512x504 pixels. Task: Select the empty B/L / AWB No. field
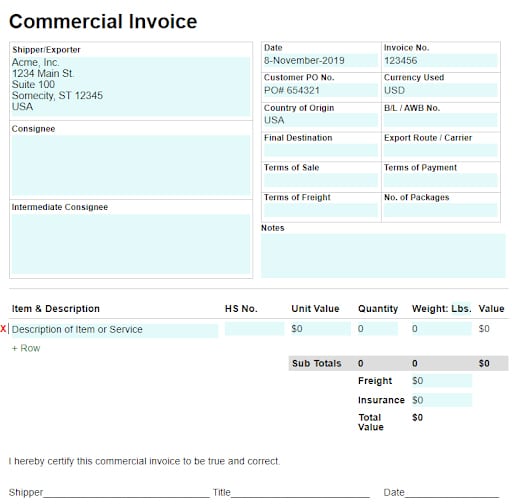click(x=440, y=120)
